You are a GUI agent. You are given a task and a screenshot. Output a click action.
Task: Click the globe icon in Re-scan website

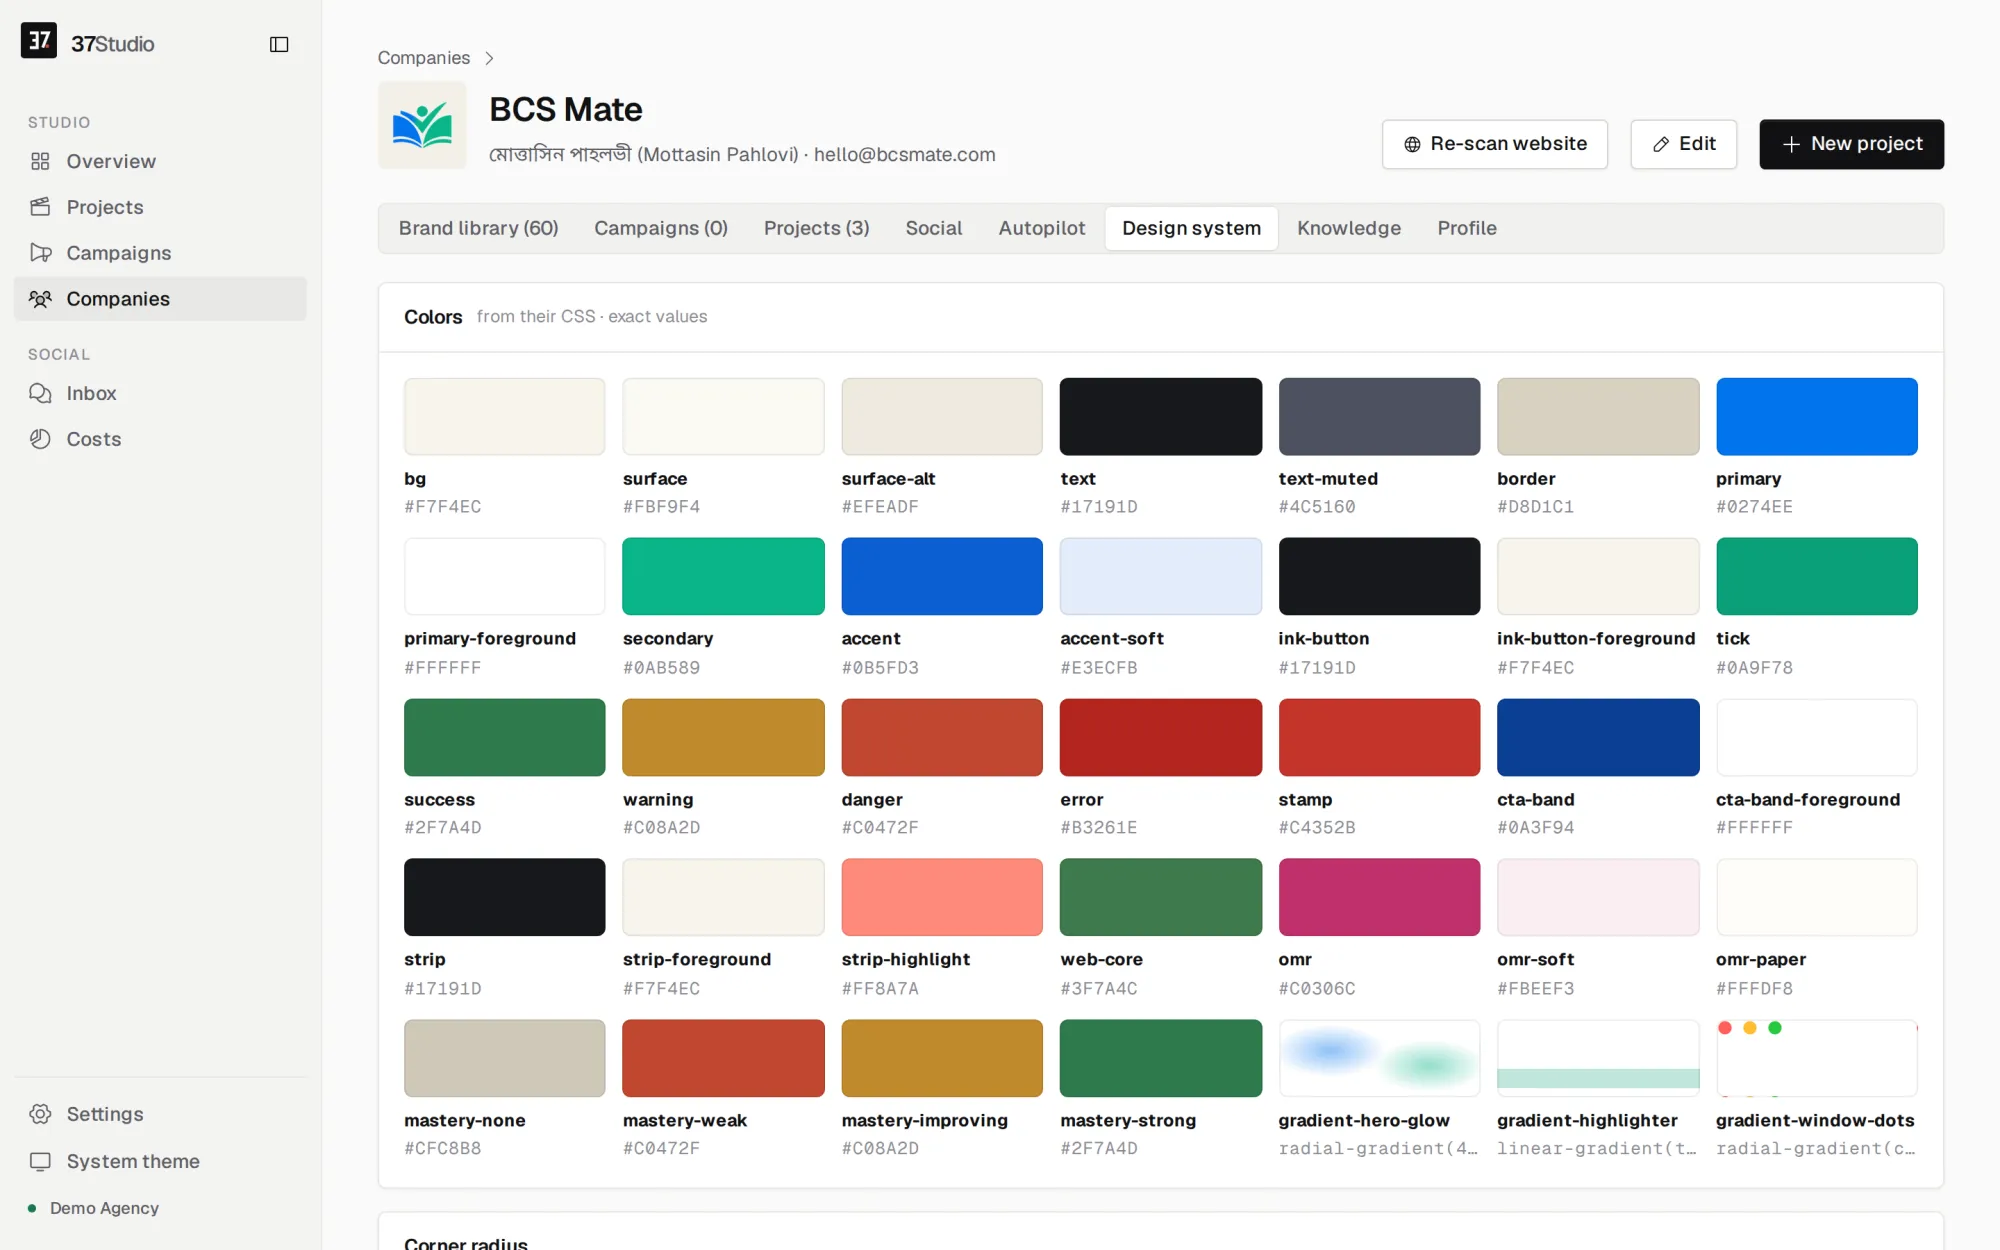[x=1412, y=144]
